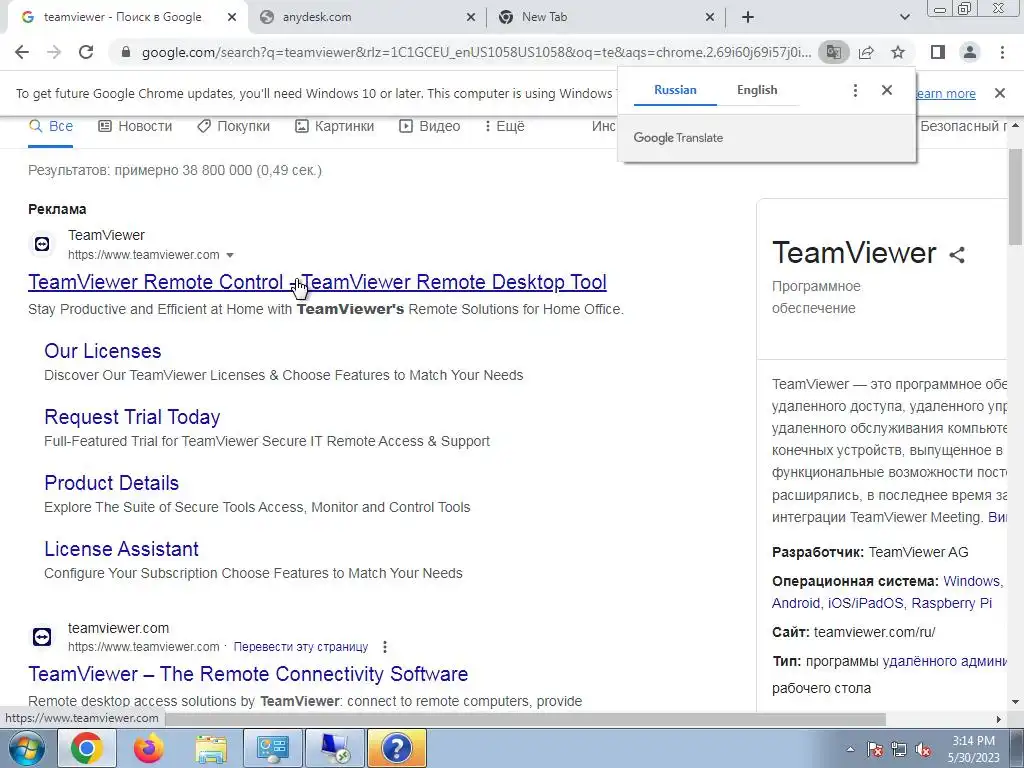Click the muted volume tray icon

(923, 749)
